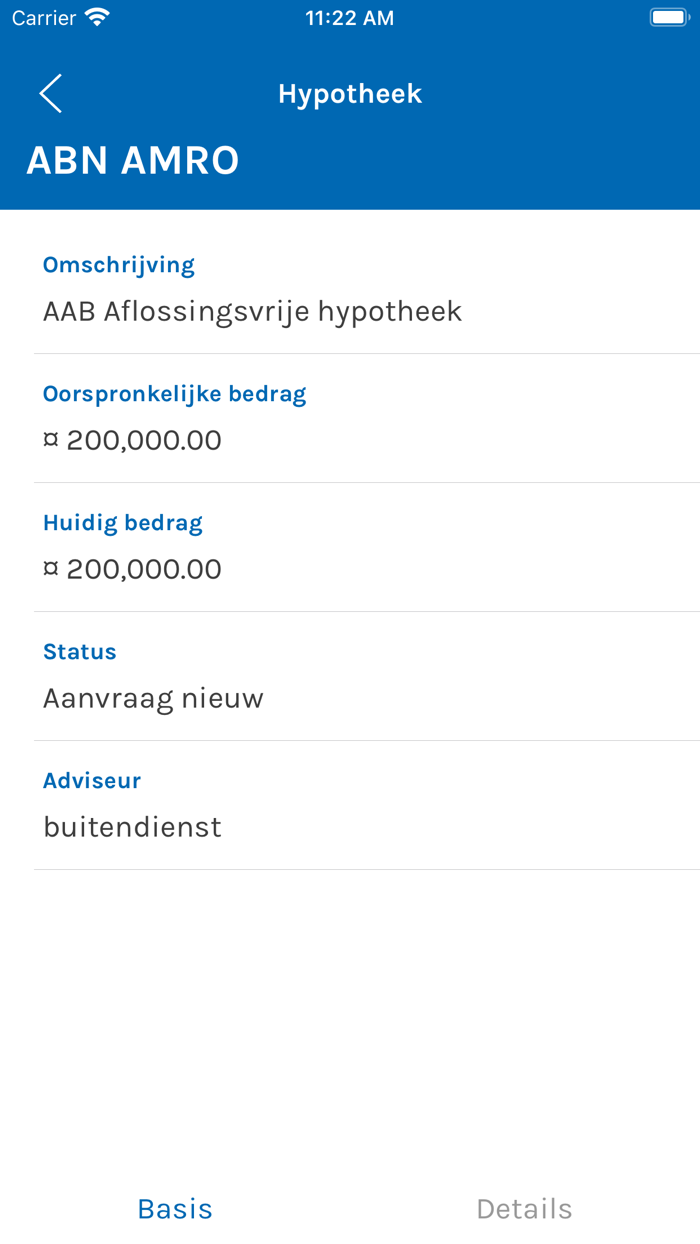This screenshot has height=1244, width=700.
Task: Tap the Hypotheek title header
Action: (x=350, y=93)
